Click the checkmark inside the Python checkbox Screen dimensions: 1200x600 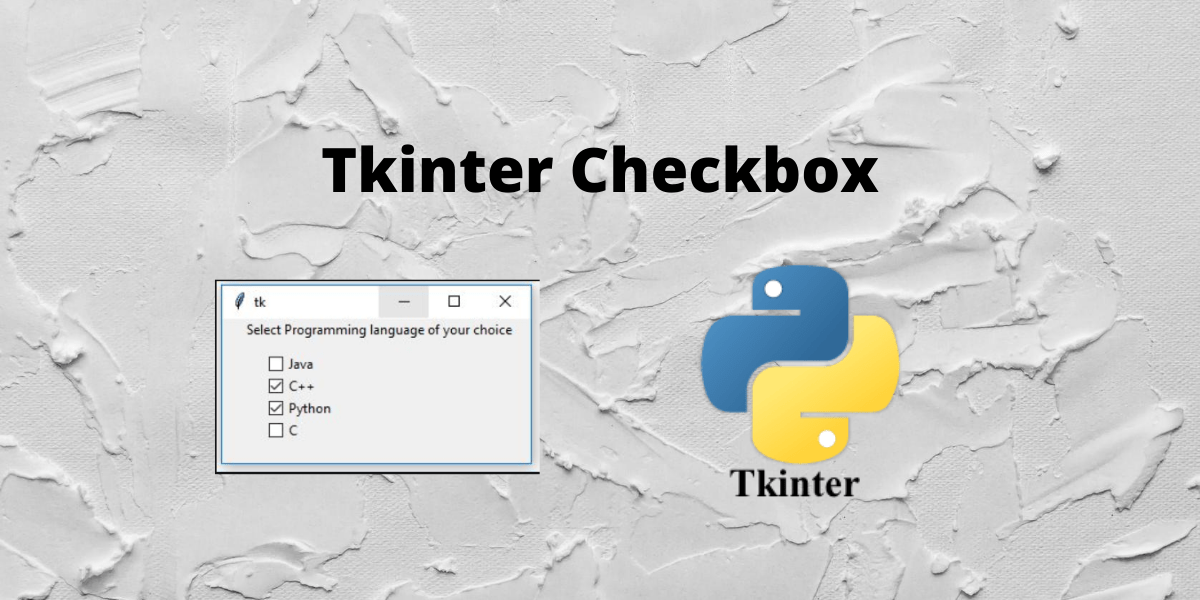[x=275, y=408]
